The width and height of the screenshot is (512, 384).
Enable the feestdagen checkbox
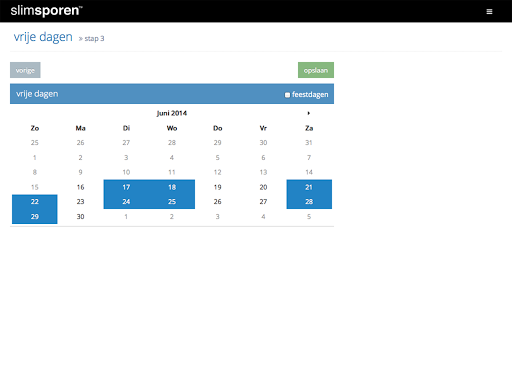coord(287,95)
